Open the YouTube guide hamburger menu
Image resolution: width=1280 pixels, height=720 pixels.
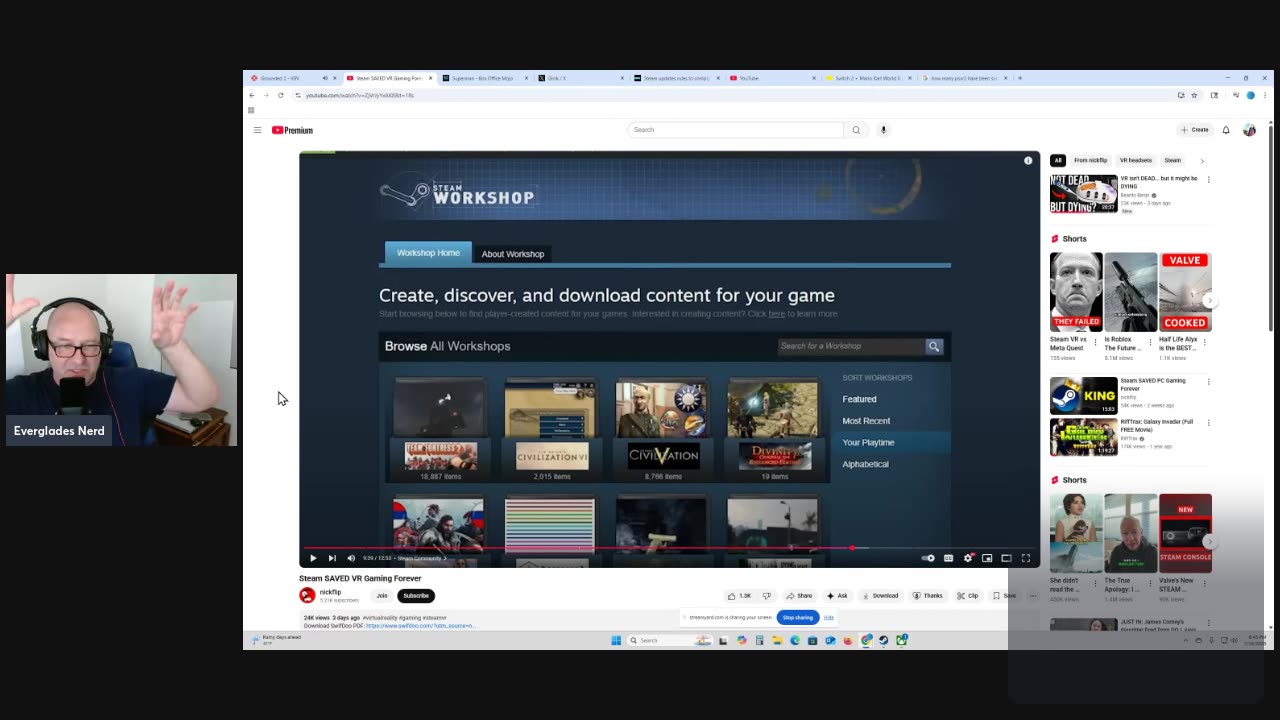click(x=257, y=130)
